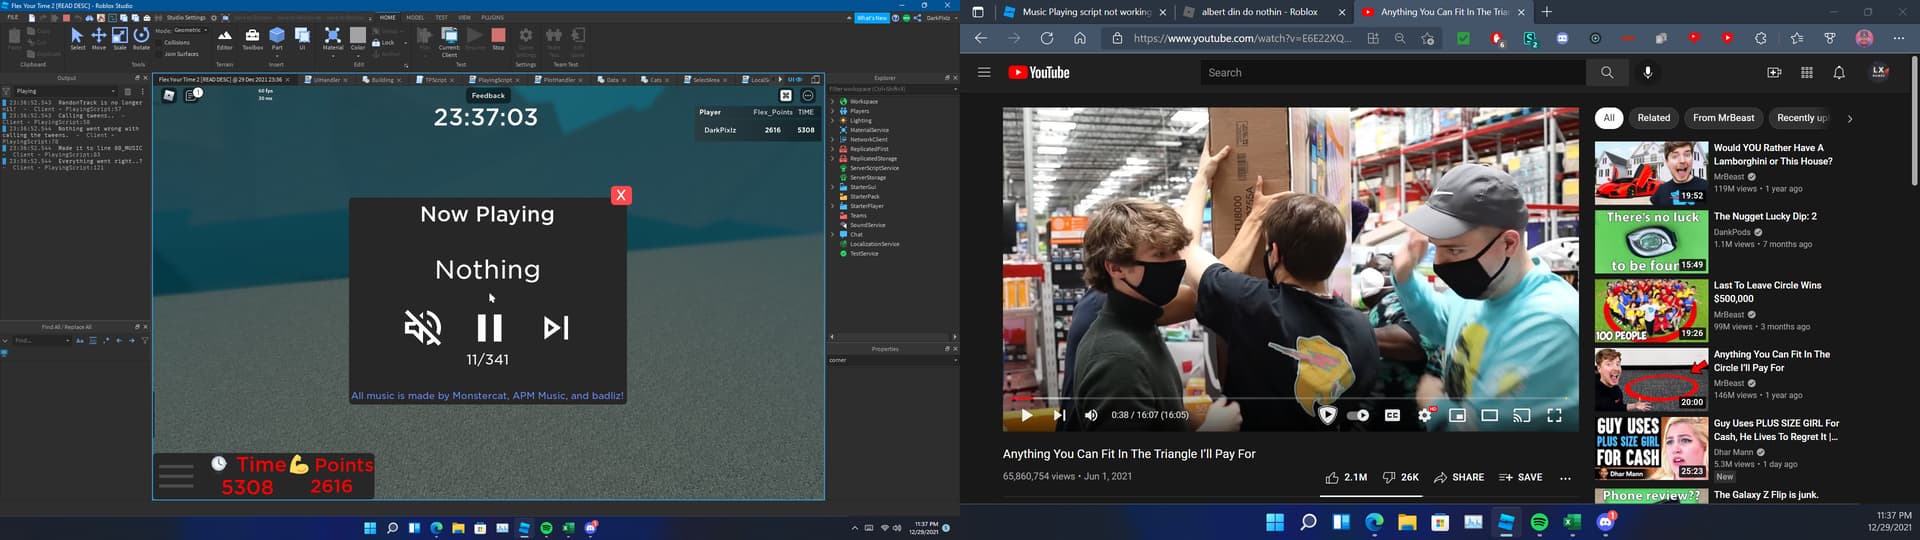Click the Feedback button in game viewport
The height and width of the screenshot is (540, 1920).
tap(488, 95)
